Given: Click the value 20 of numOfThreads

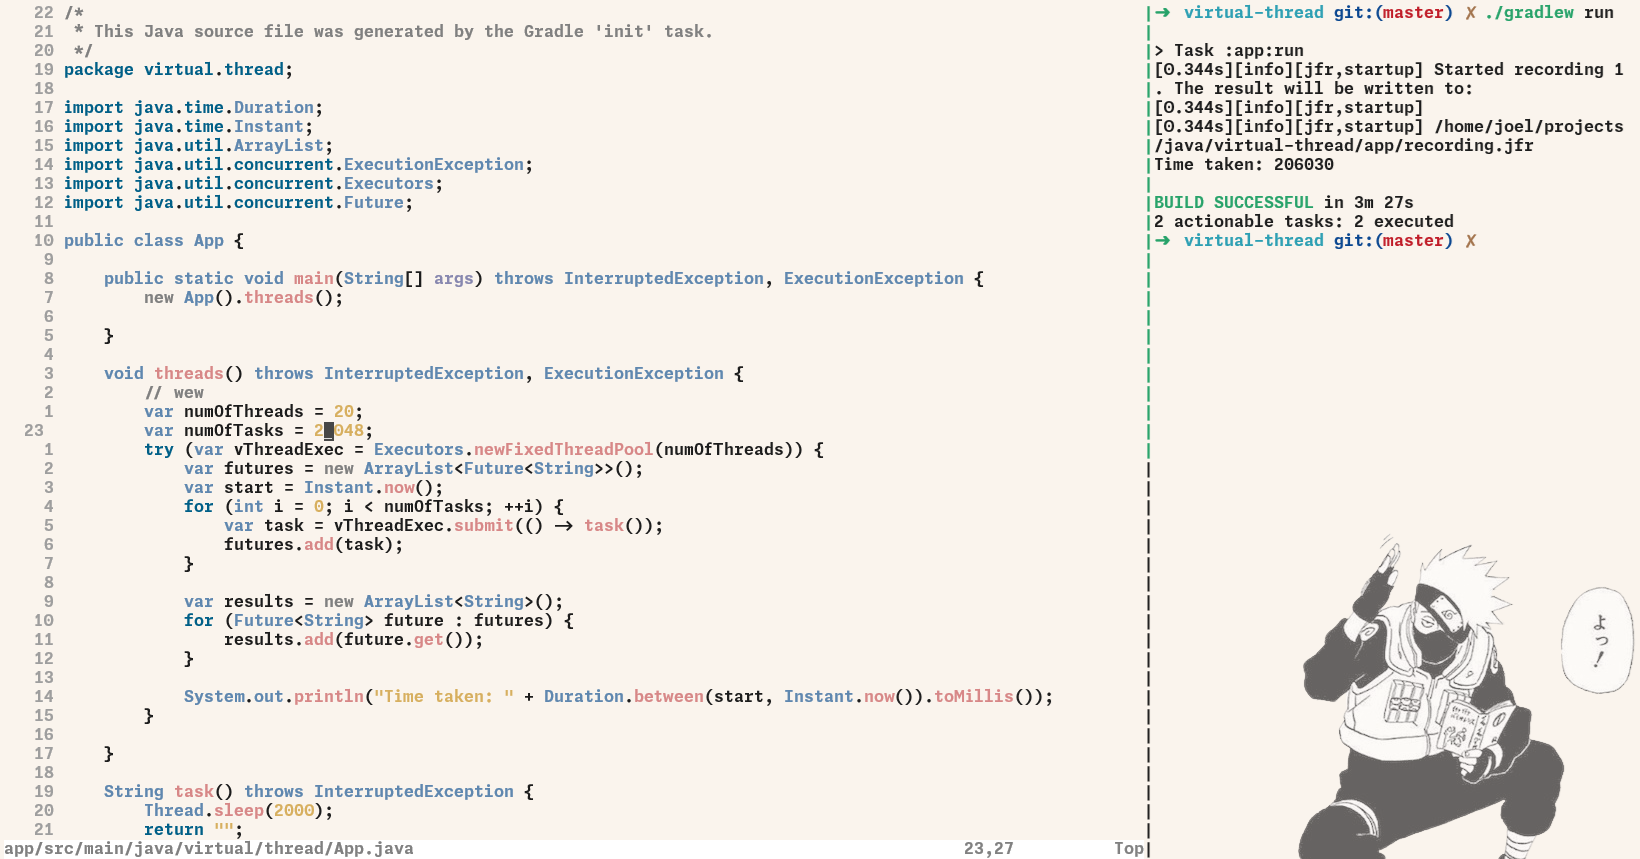Looking at the screenshot, I should coord(344,411).
